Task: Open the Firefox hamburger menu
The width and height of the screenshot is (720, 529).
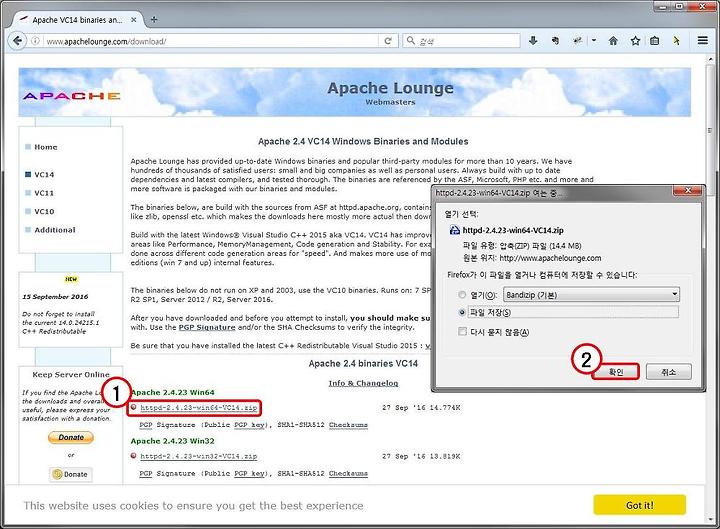Action: (703, 40)
